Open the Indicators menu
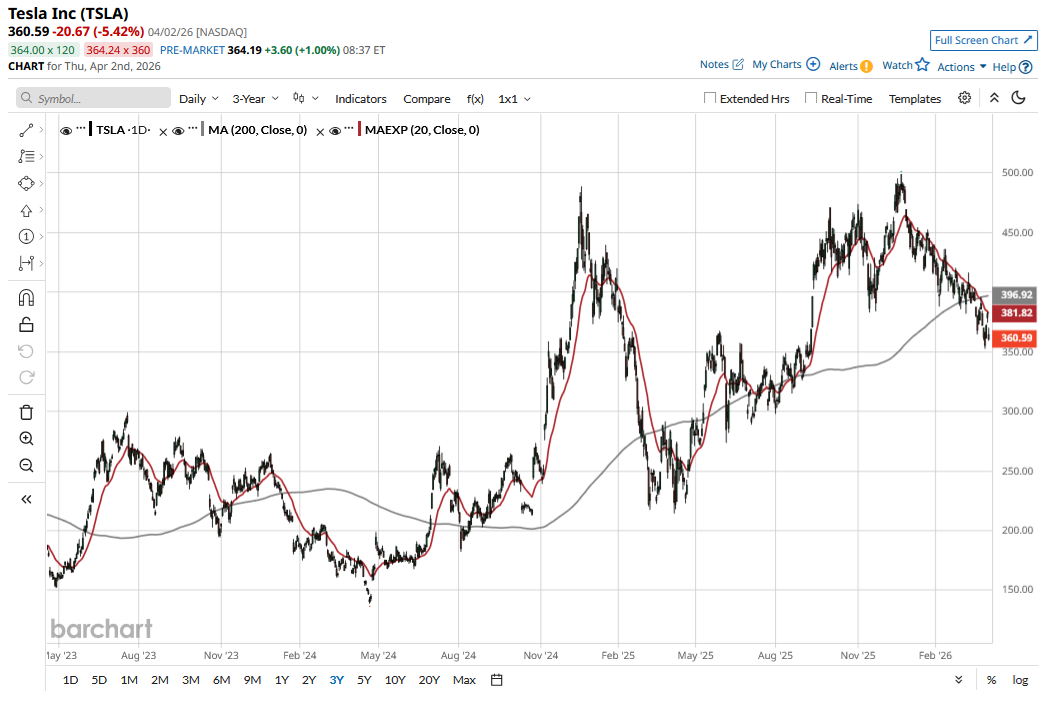This screenshot has width=1050, height=705. click(361, 98)
